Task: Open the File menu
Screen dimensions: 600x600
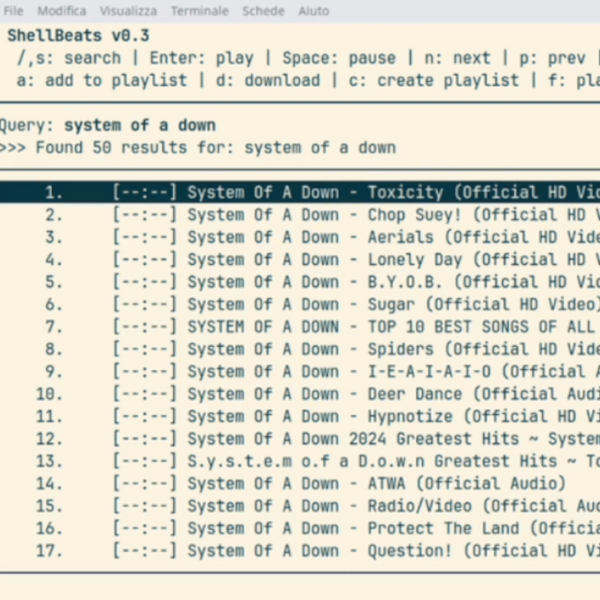Action: 14,10
